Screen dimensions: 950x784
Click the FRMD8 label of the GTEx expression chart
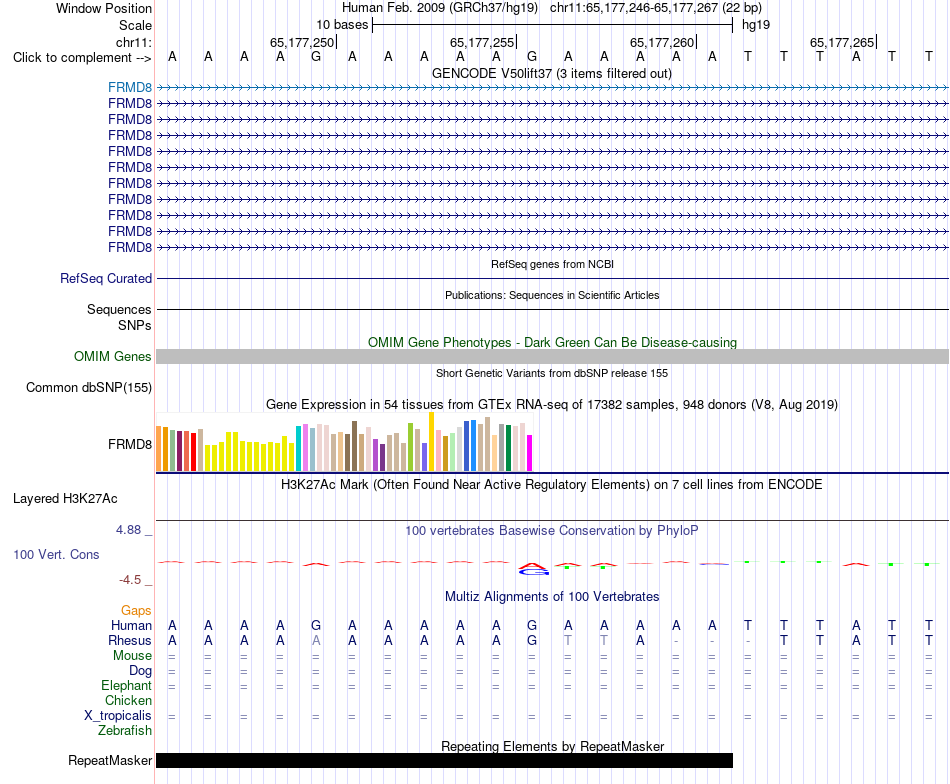[130, 444]
